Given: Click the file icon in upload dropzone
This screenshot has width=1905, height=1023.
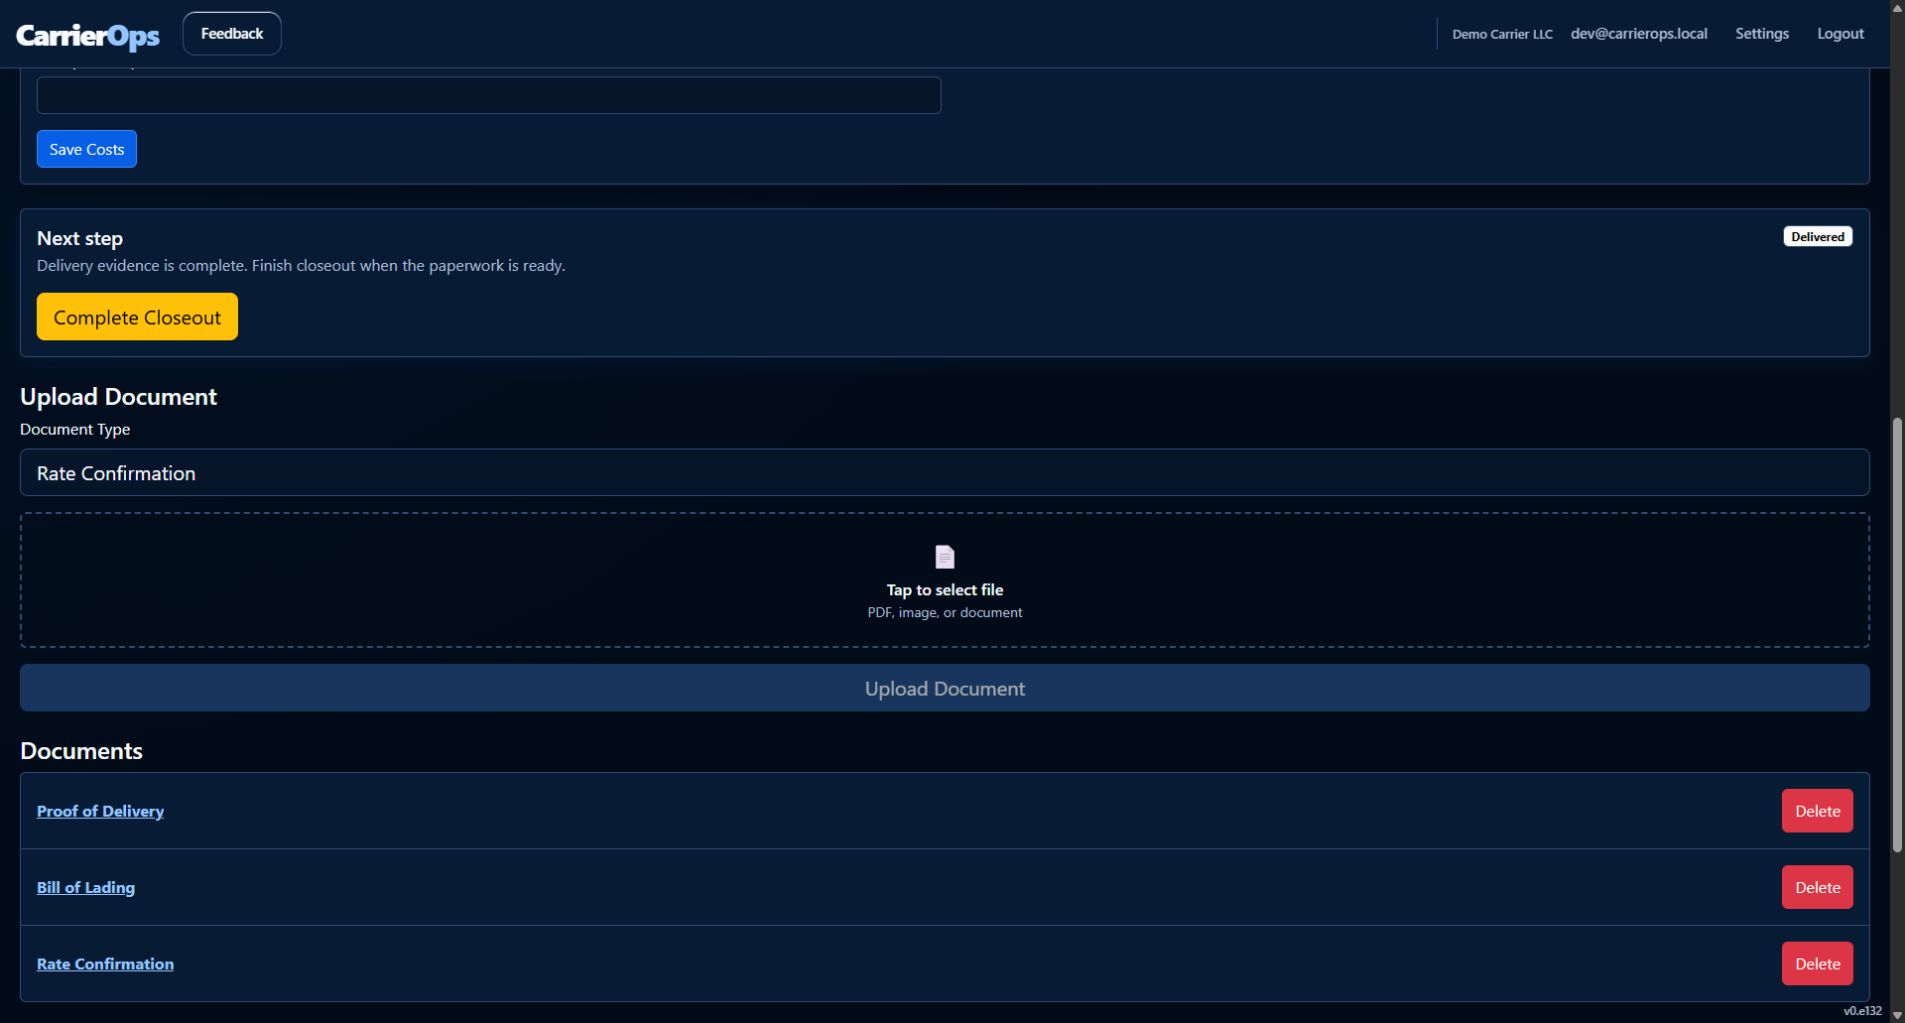Looking at the screenshot, I should tap(944, 557).
